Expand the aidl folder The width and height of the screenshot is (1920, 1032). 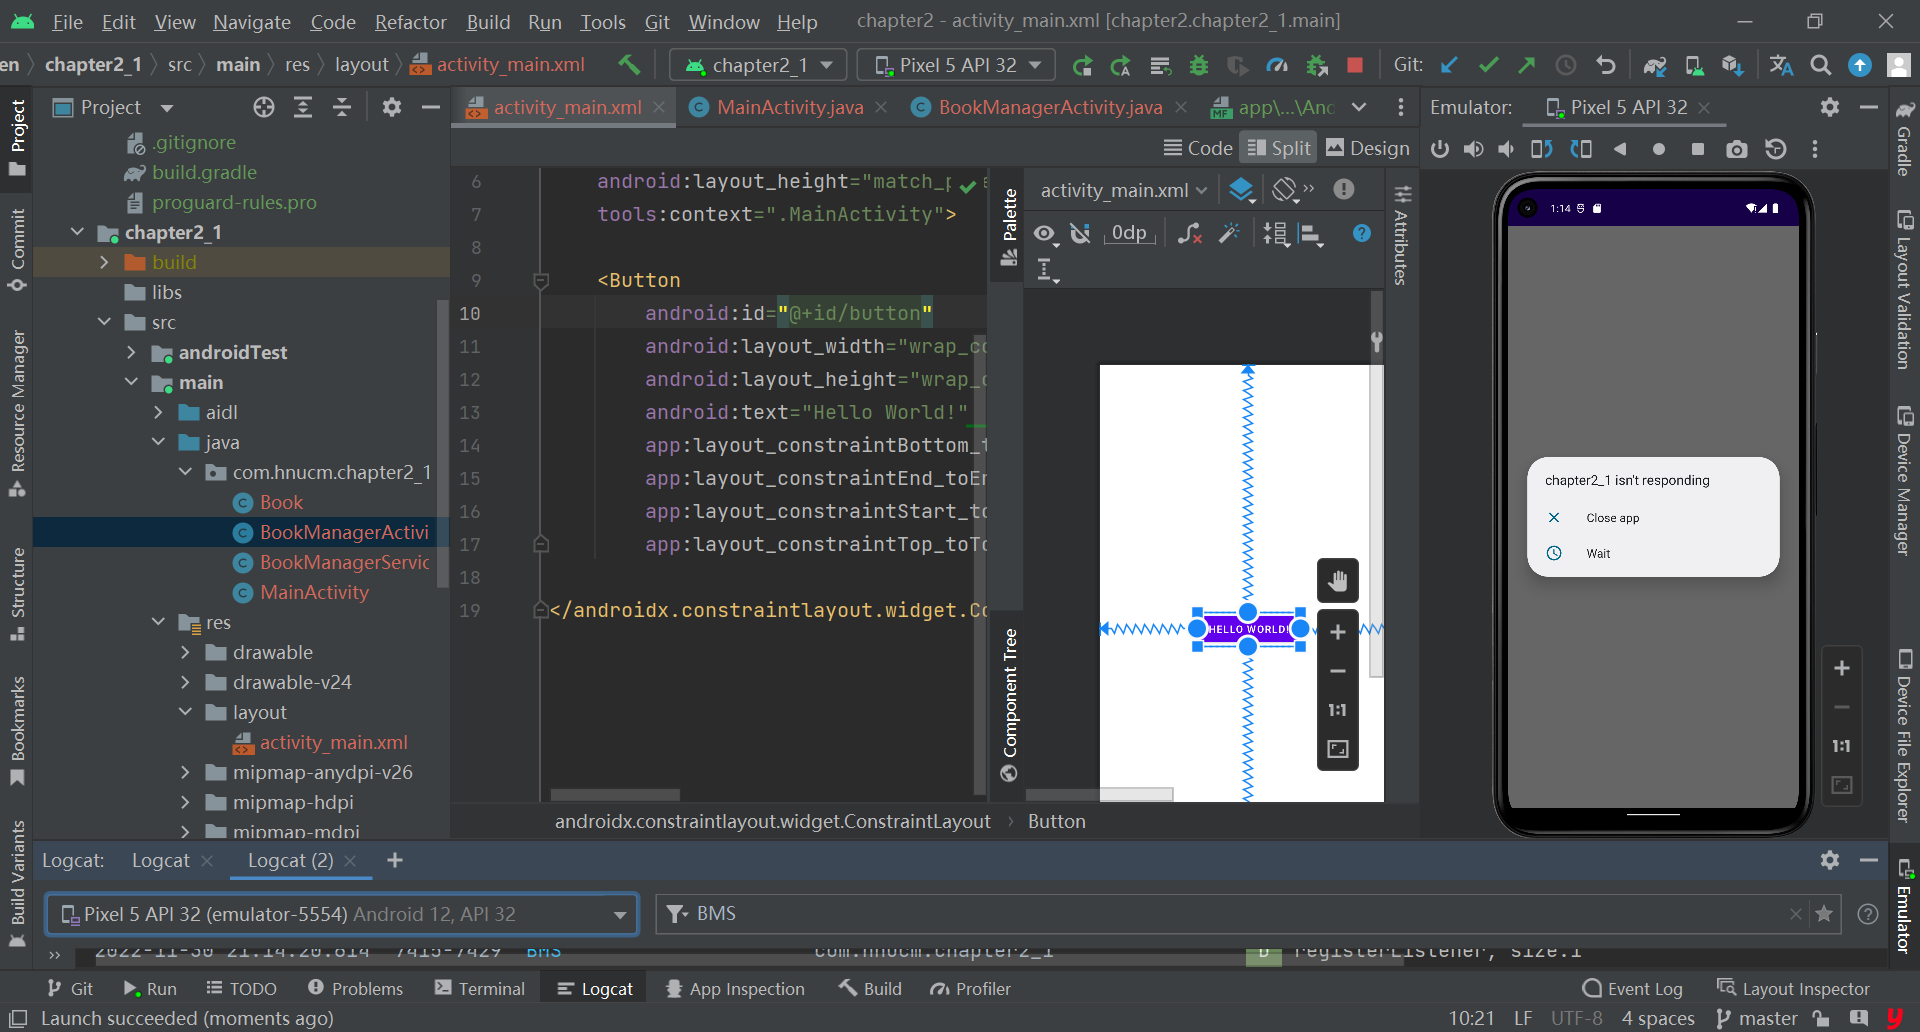[x=158, y=412]
